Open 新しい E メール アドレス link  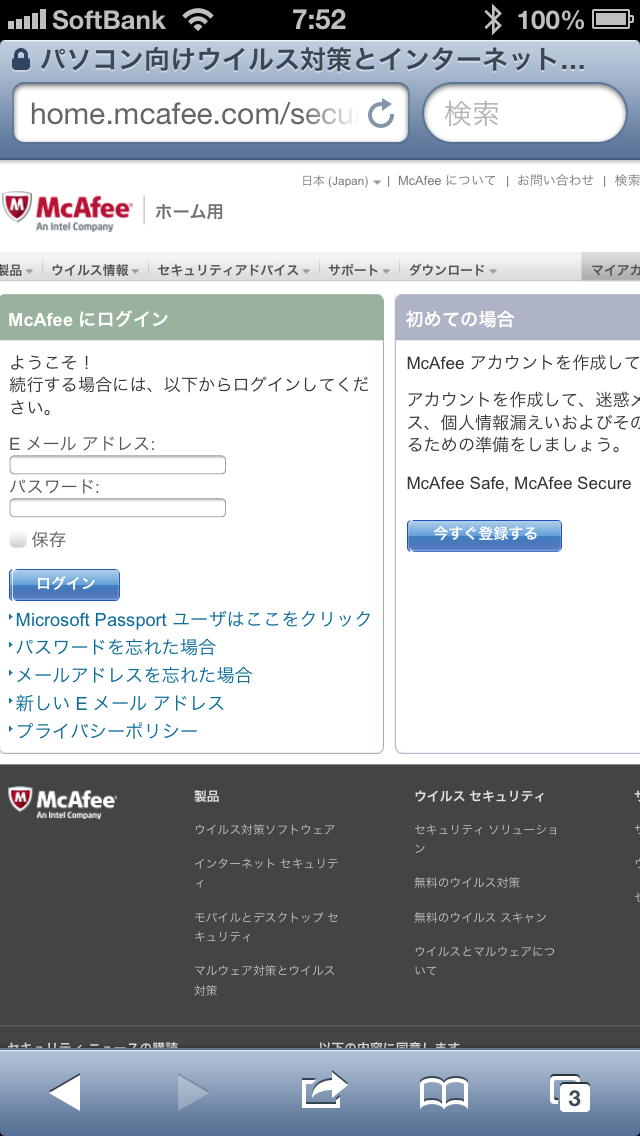pos(120,703)
